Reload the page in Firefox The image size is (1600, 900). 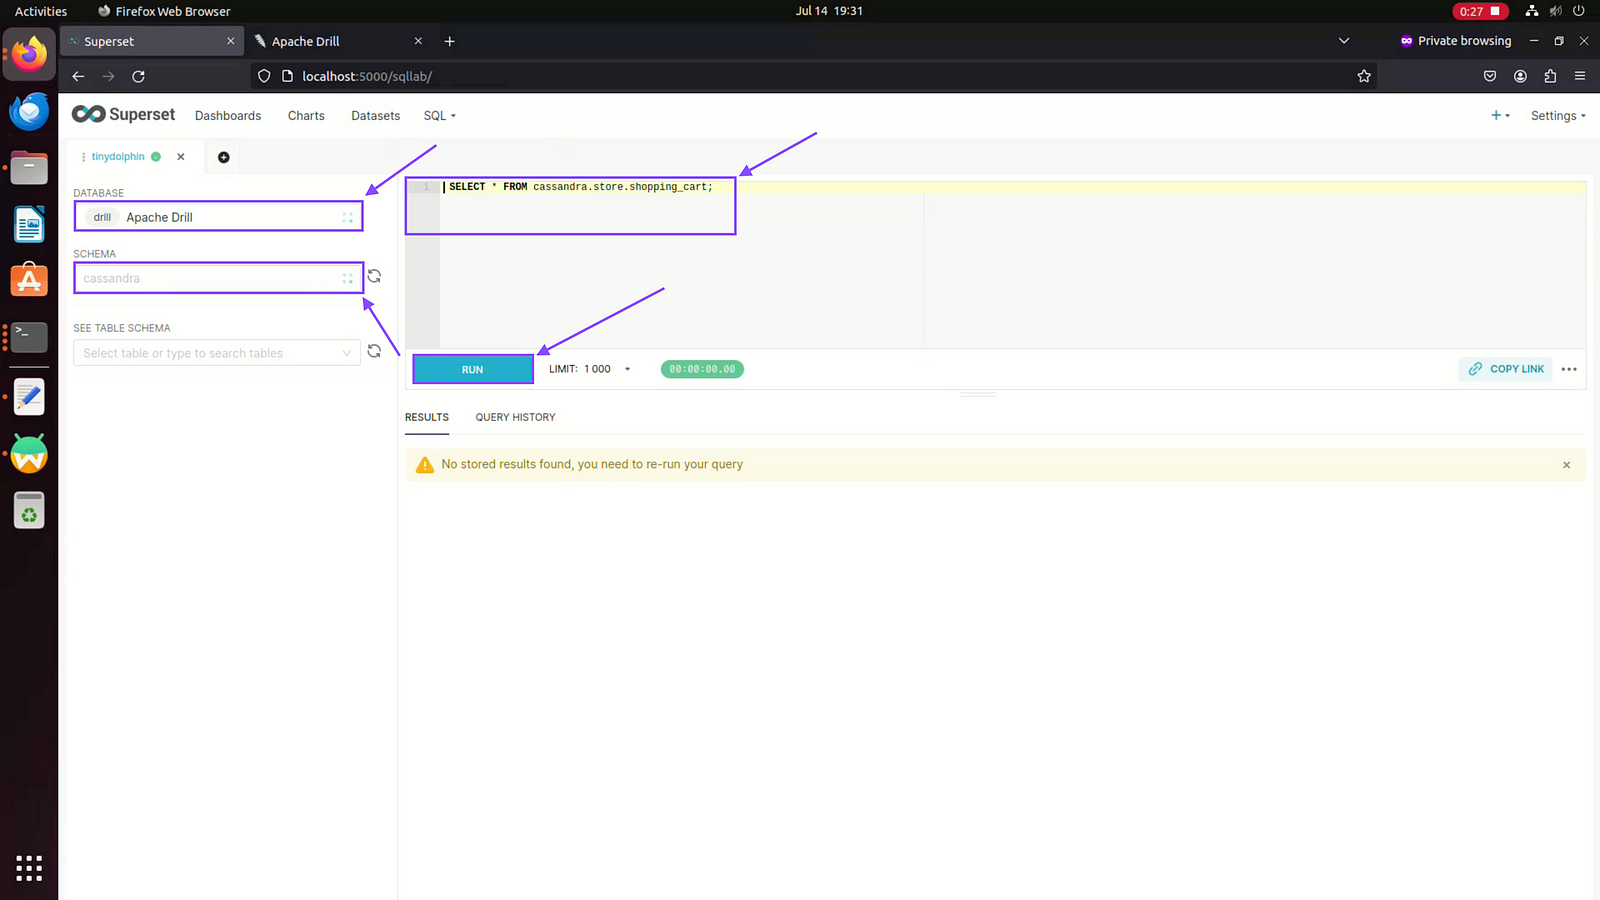coord(138,76)
